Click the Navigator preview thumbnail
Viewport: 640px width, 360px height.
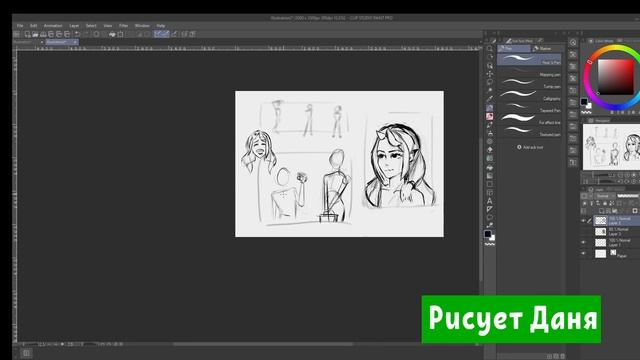pyautogui.click(x=611, y=147)
